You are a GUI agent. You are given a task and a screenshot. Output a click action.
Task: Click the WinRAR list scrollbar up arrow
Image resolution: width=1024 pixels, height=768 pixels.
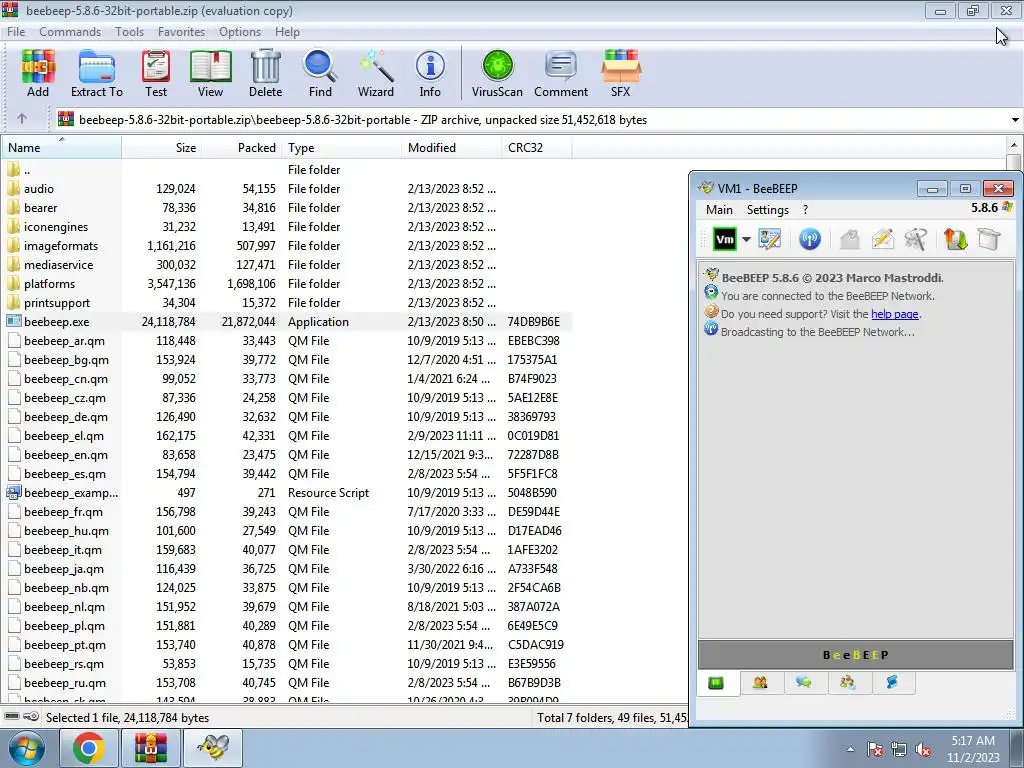(1014, 145)
